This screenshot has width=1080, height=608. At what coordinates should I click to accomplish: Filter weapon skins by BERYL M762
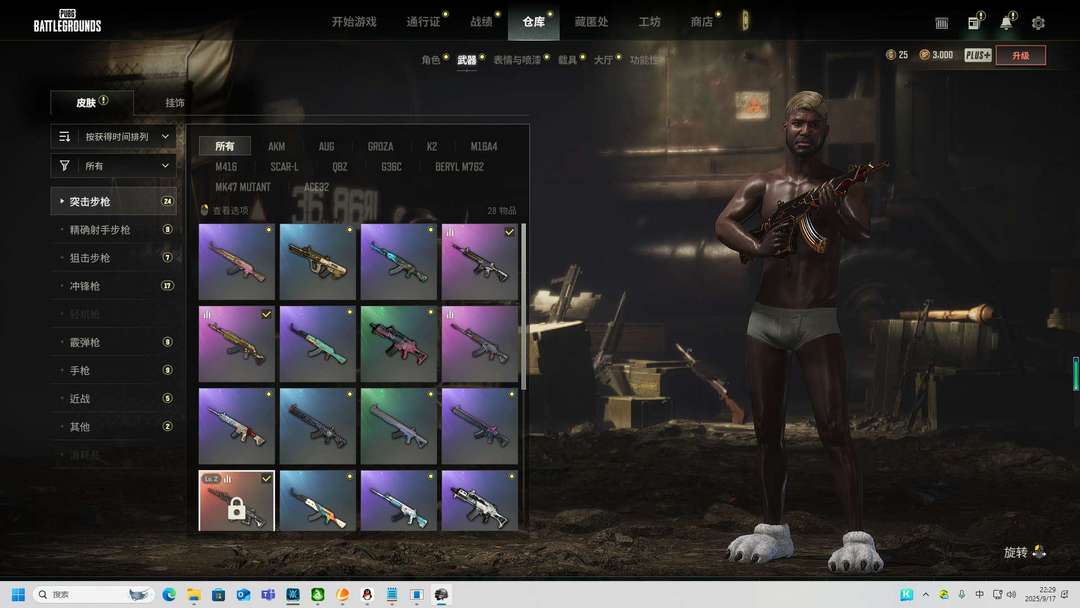pyautogui.click(x=459, y=167)
